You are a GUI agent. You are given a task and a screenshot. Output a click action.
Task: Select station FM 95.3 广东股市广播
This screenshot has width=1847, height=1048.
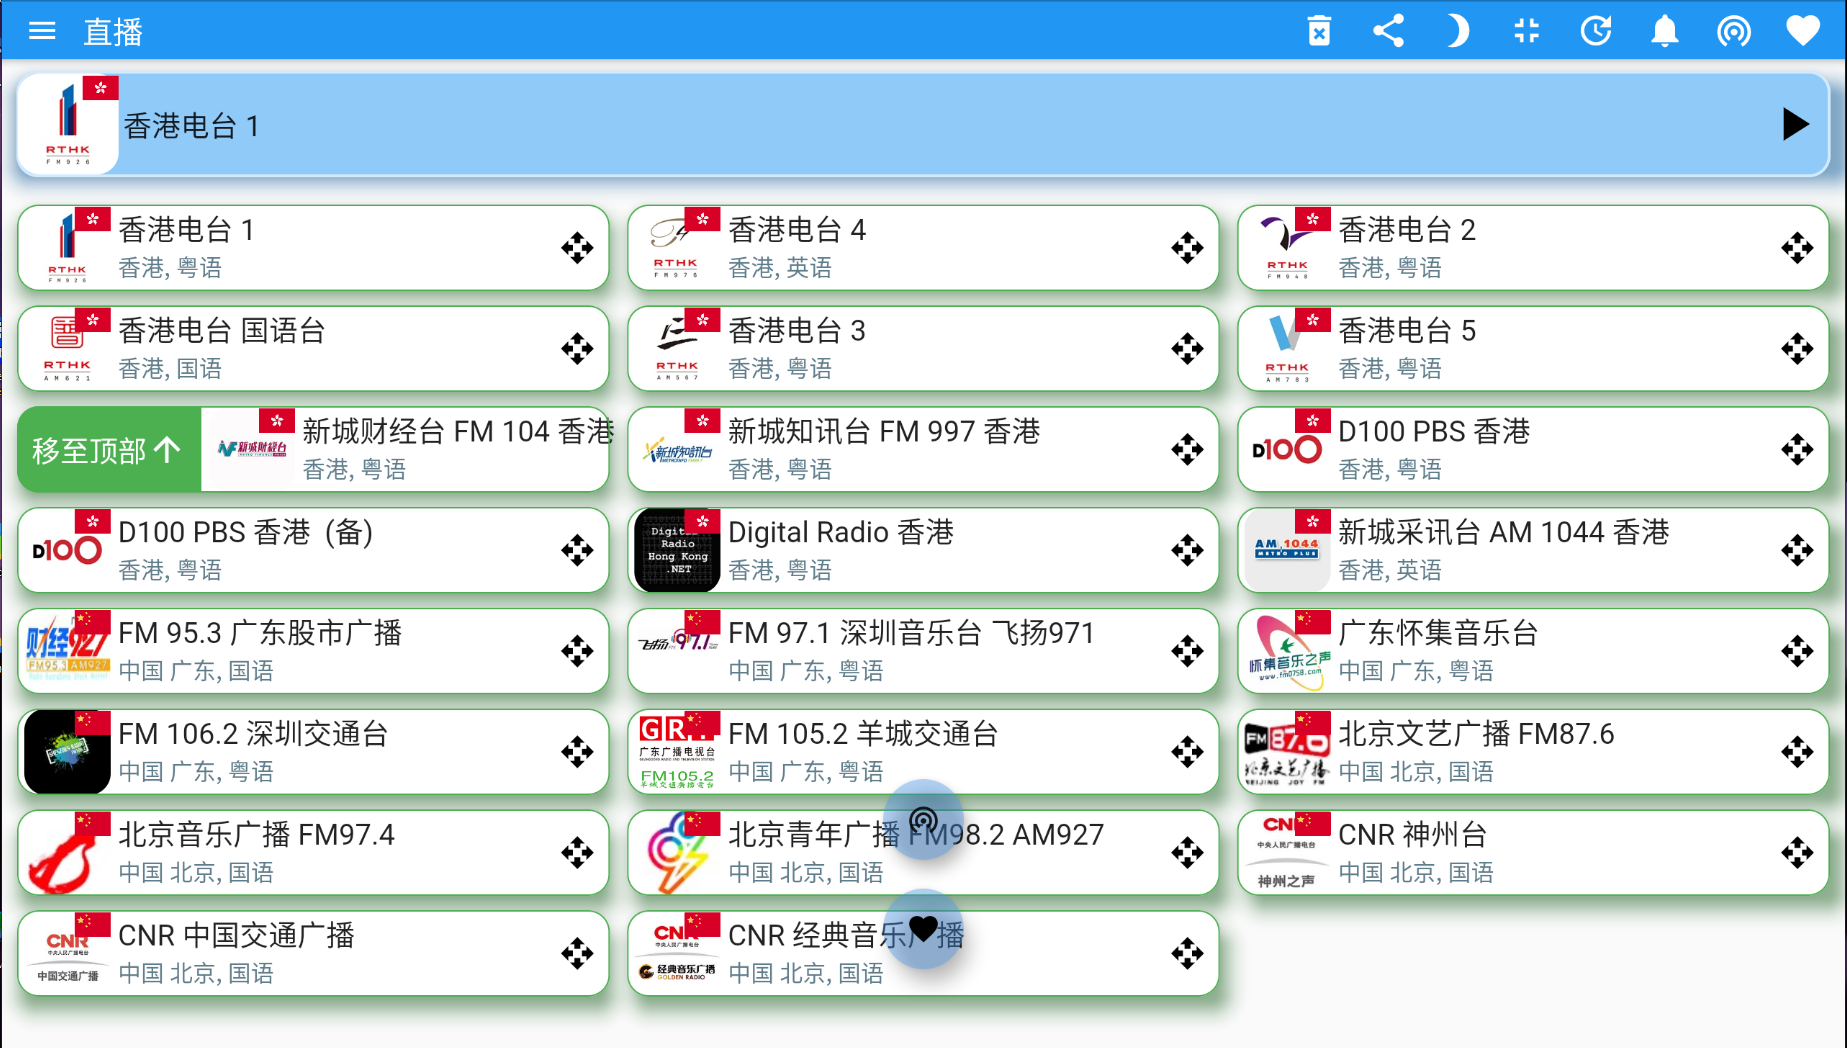[313, 651]
